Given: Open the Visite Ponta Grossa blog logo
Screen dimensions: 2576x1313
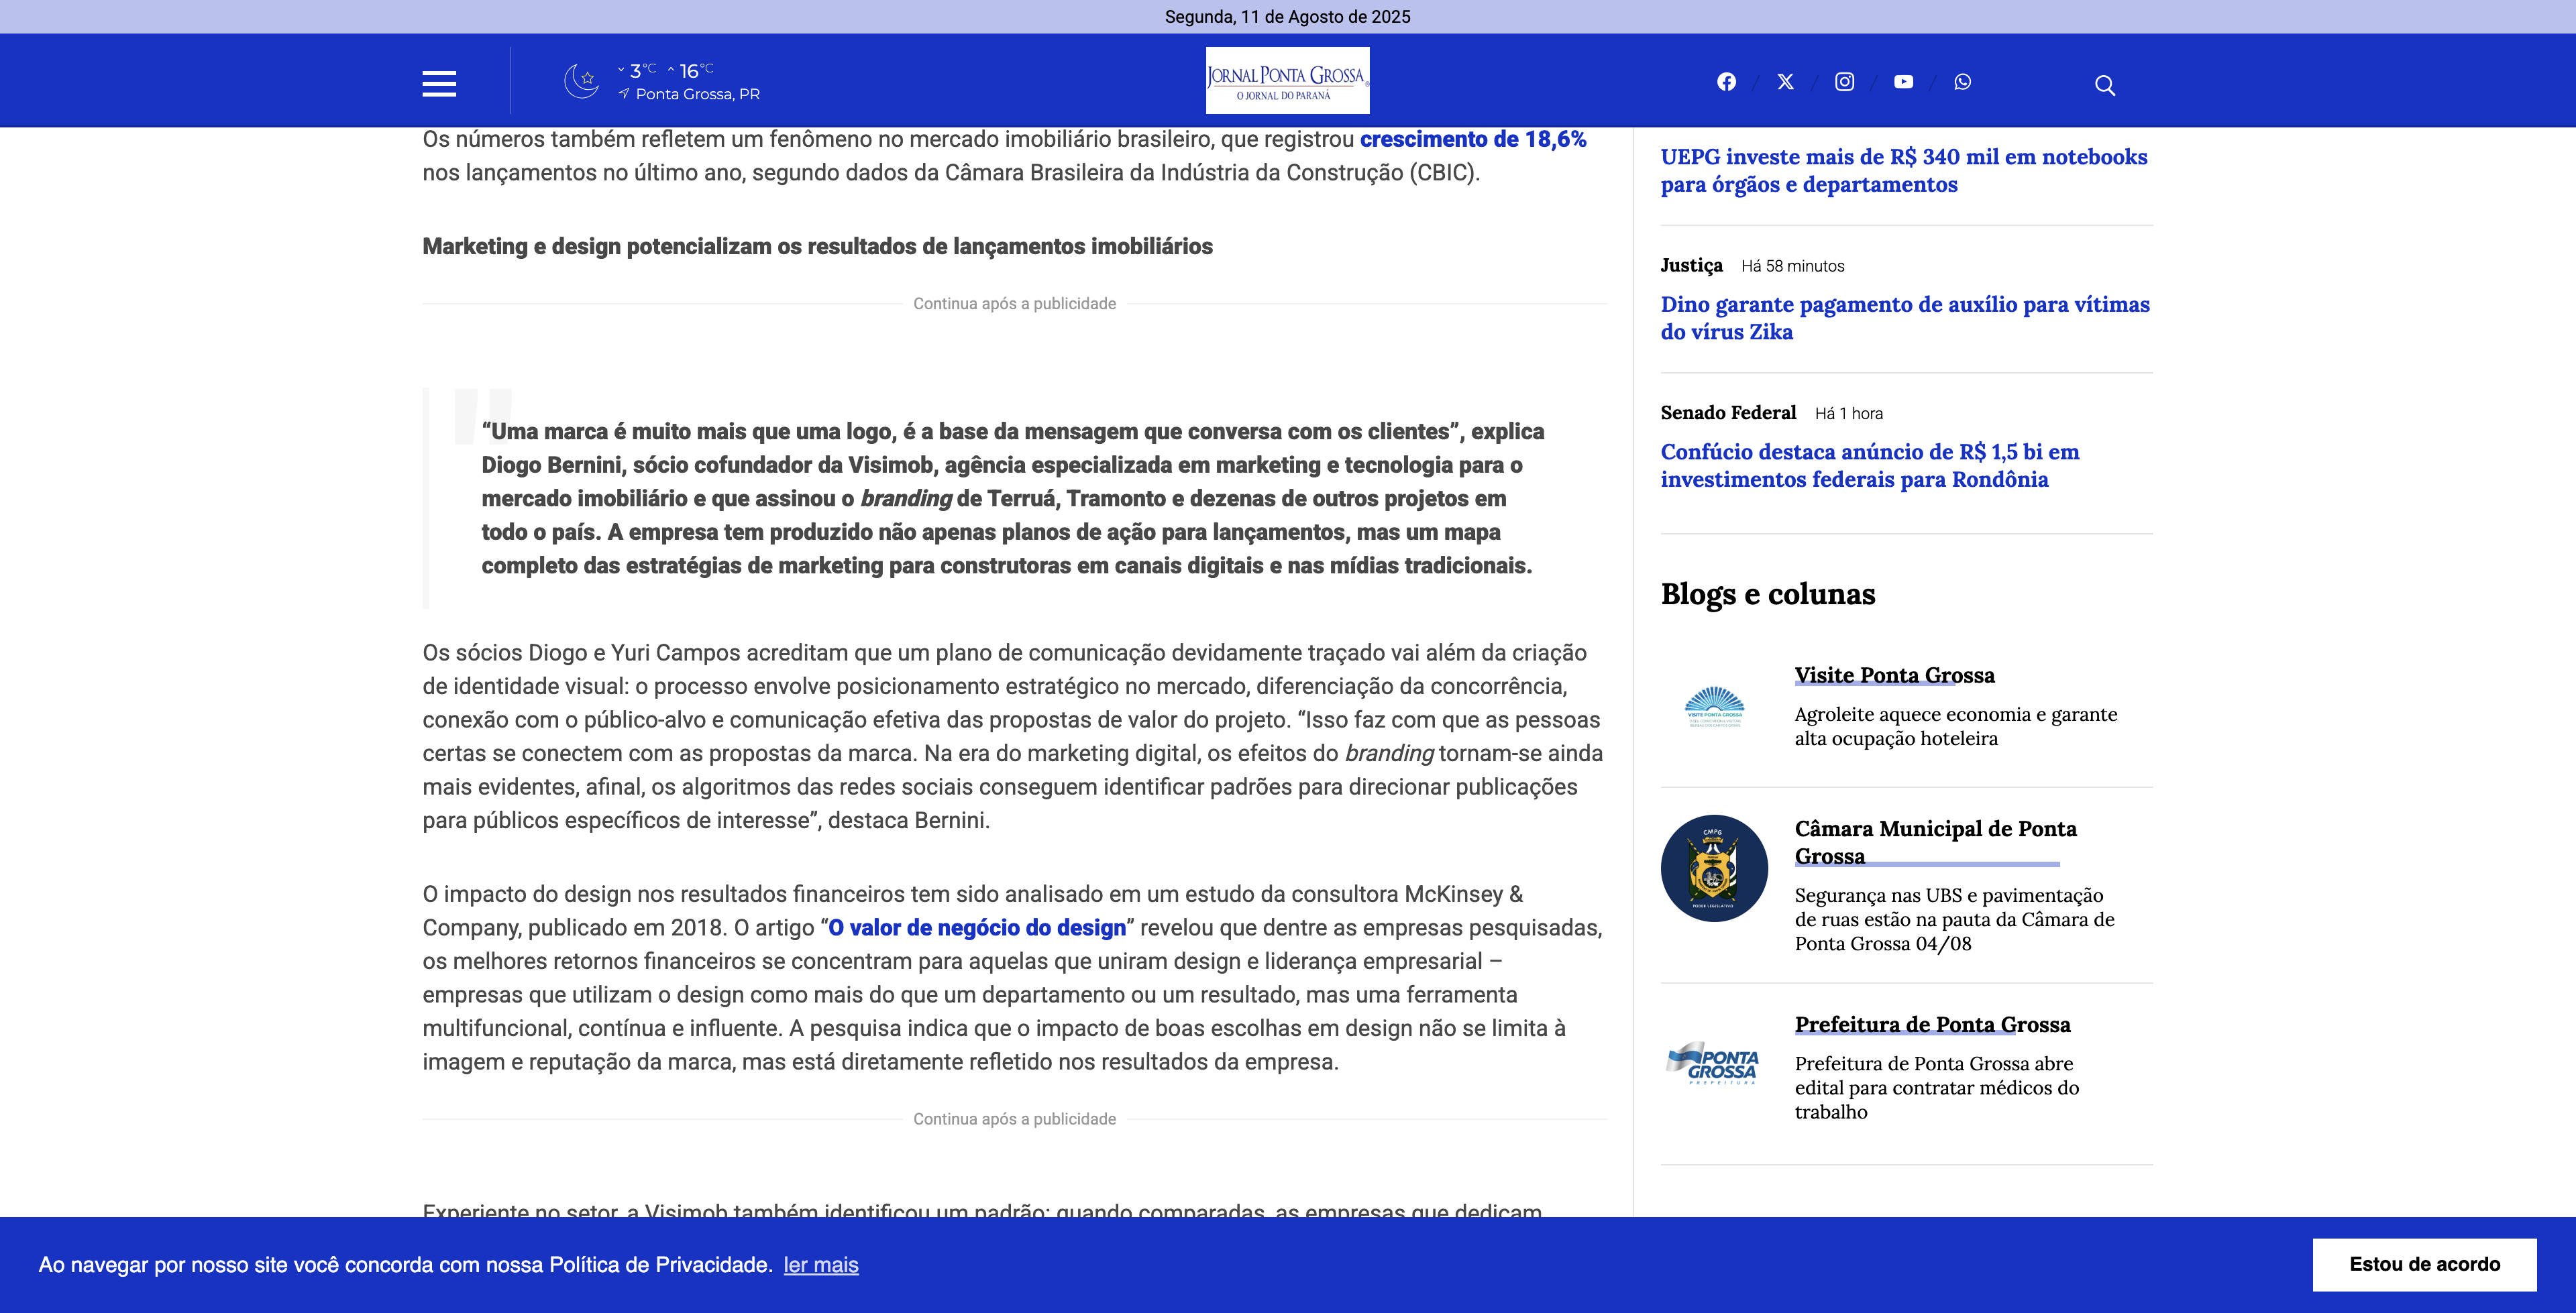Looking at the screenshot, I should coord(1714,707).
